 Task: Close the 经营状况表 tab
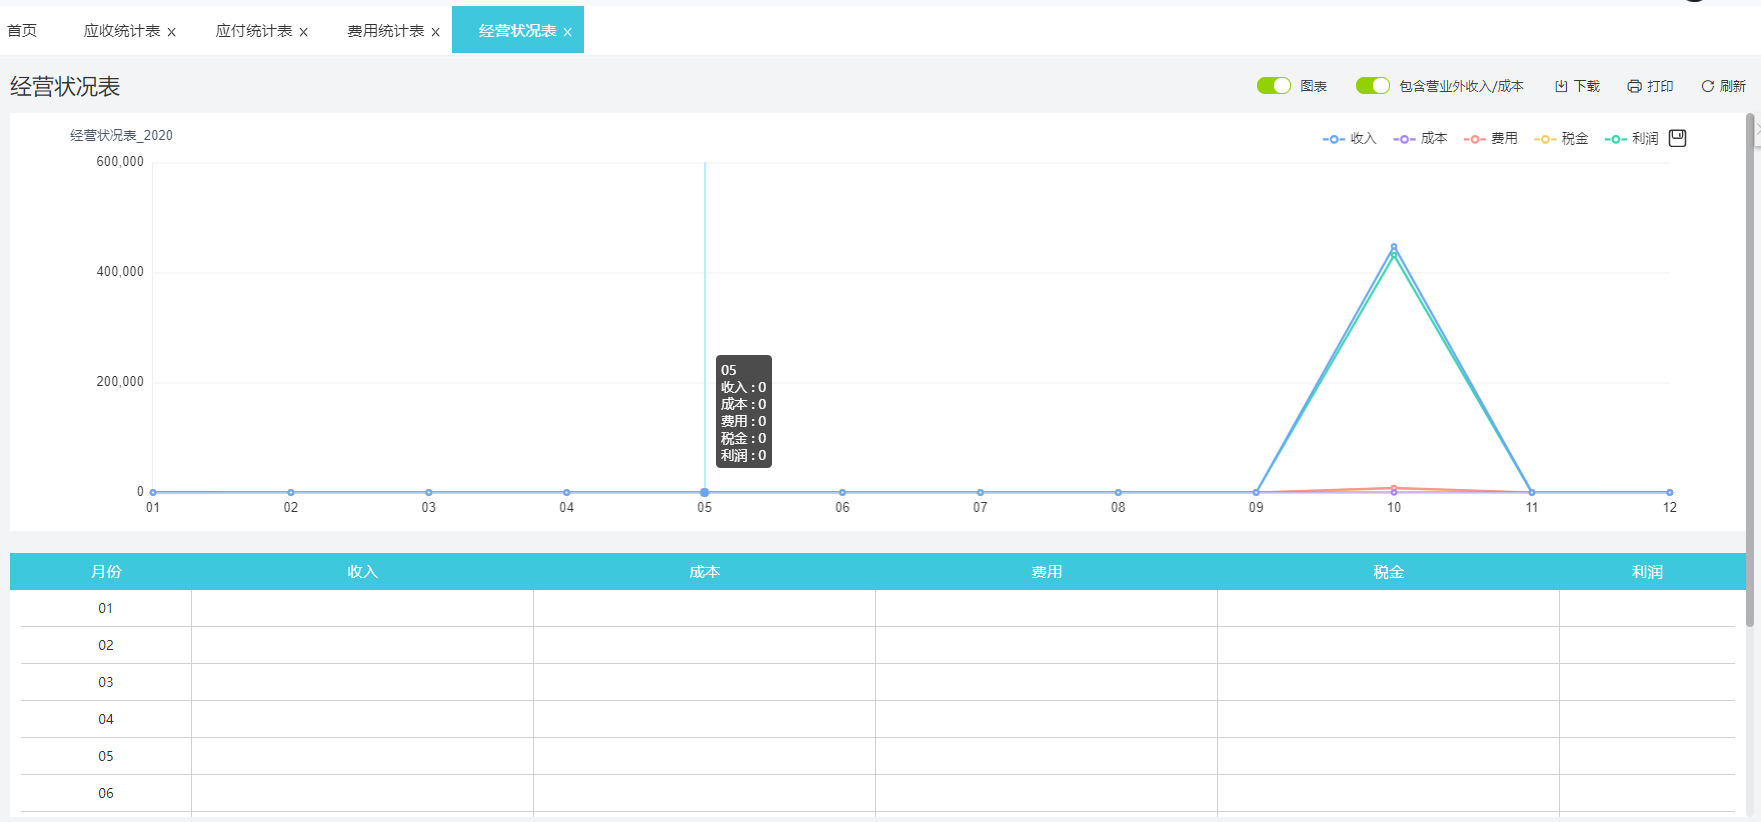point(568,32)
